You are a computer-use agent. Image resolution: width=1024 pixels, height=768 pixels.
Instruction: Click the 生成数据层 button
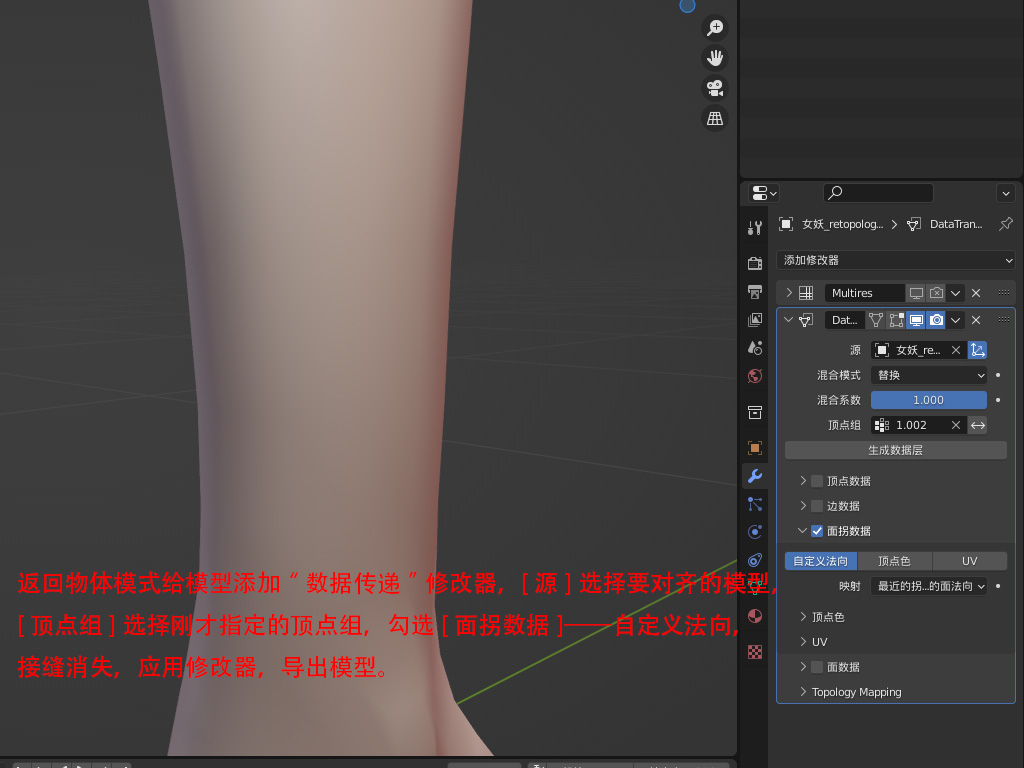click(x=895, y=450)
